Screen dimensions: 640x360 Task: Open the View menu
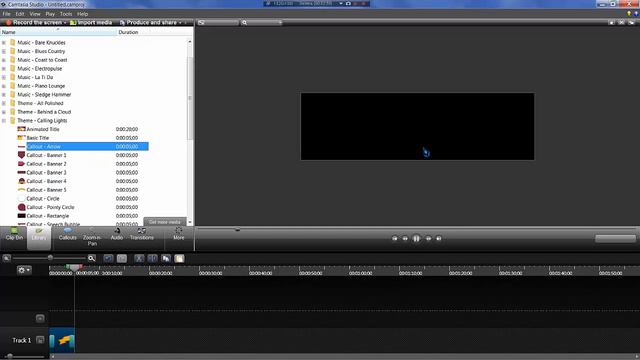click(x=35, y=14)
